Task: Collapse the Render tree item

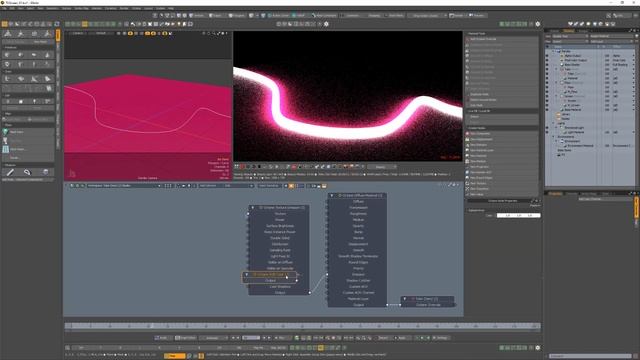Action: (x=553, y=51)
